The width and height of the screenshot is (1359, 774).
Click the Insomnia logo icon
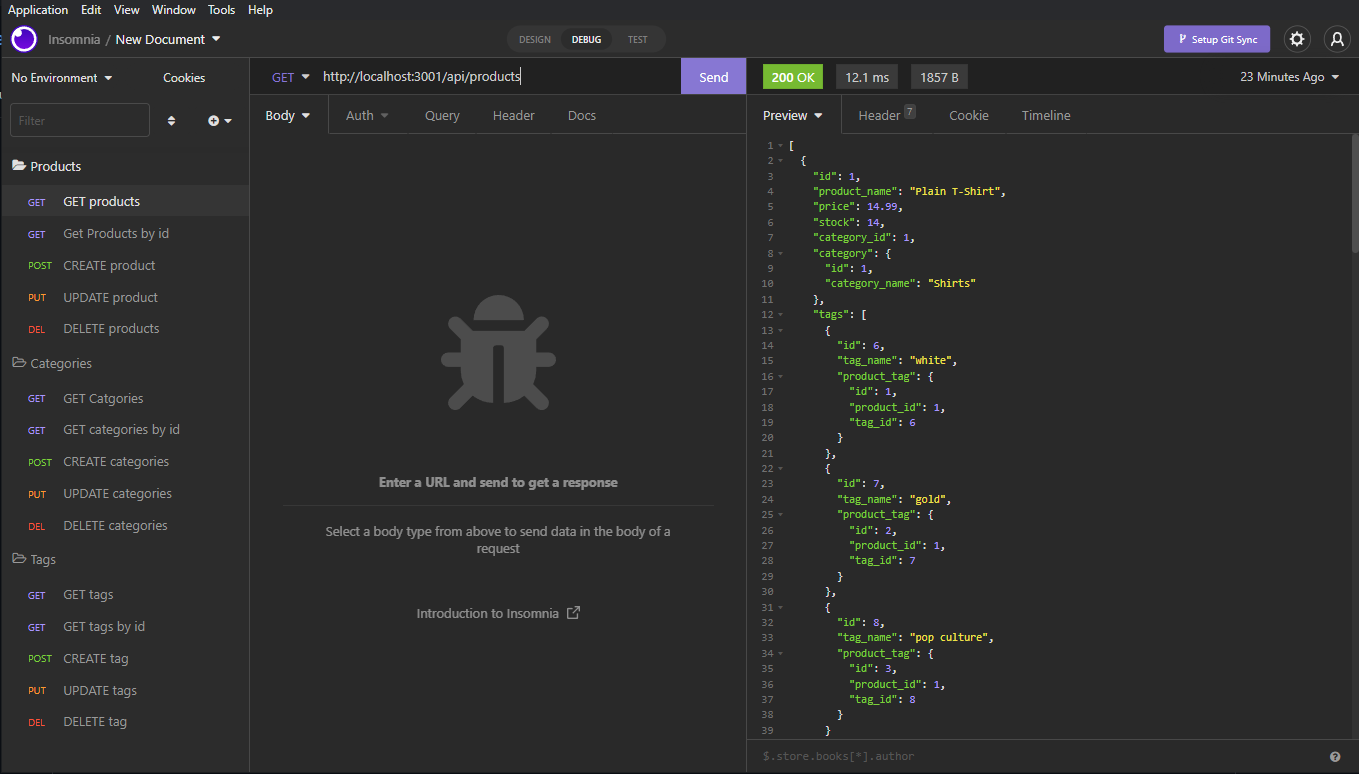click(x=23, y=38)
